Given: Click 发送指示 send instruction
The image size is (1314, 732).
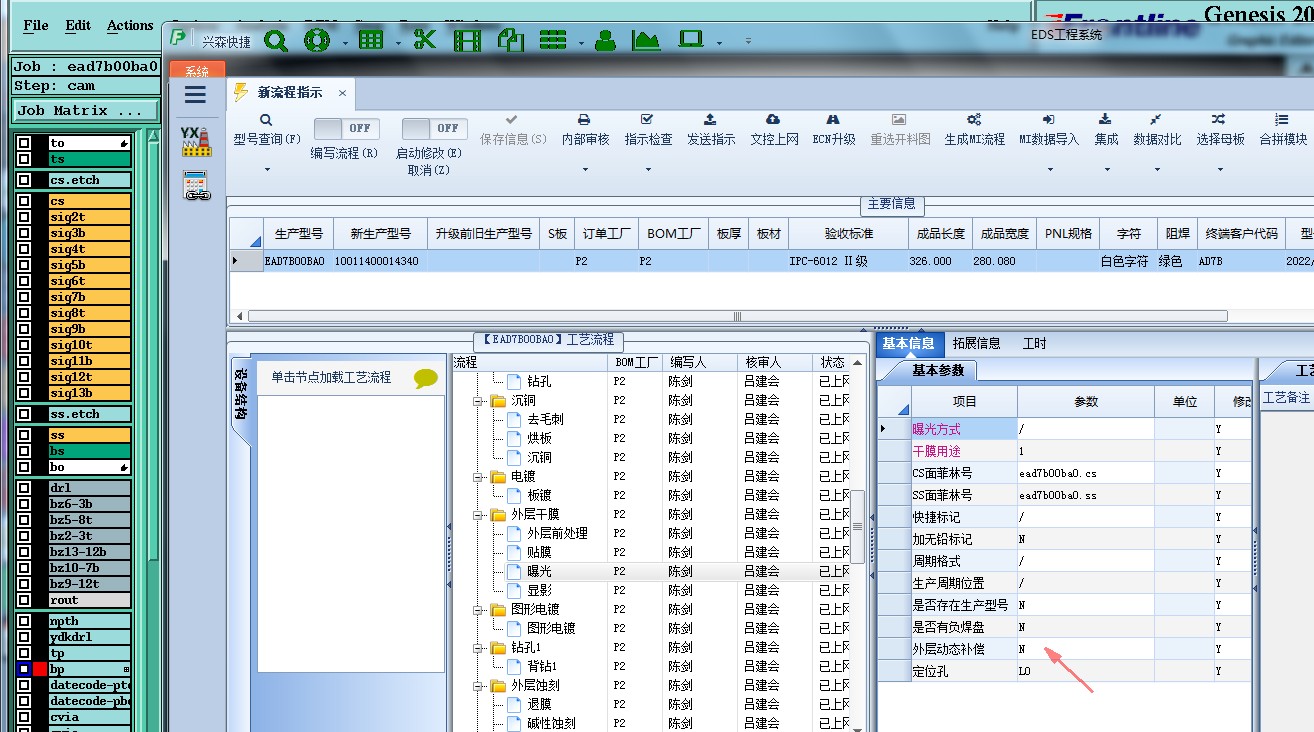Looking at the screenshot, I should tap(711, 131).
